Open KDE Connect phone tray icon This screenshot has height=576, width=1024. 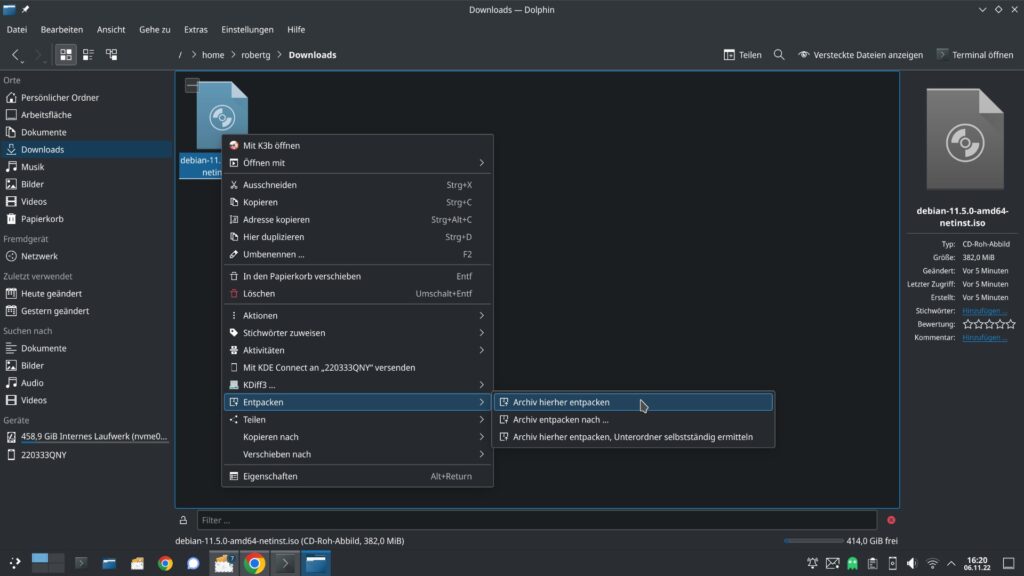tap(893, 563)
